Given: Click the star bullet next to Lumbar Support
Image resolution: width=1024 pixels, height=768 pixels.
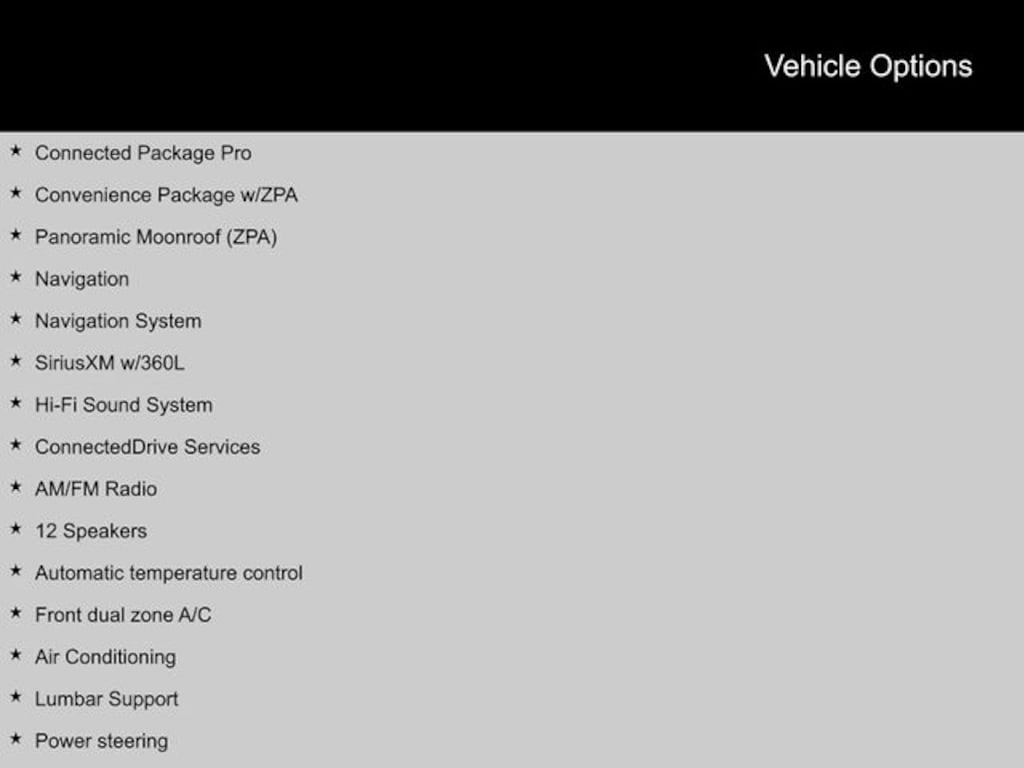Looking at the screenshot, I should (x=15, y=697).
